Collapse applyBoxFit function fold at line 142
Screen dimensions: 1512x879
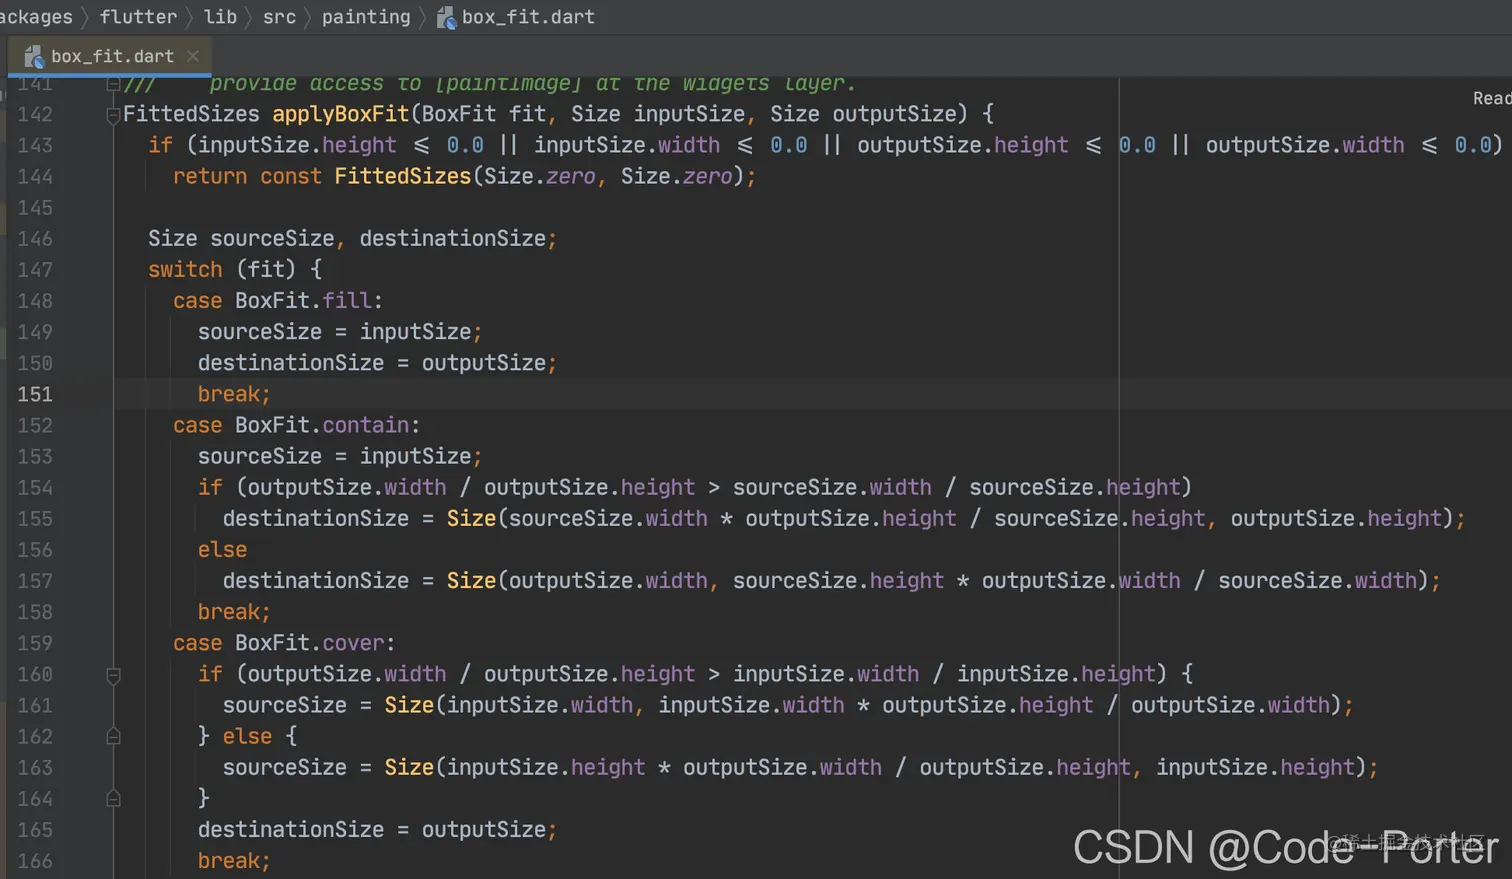click(113, 115)
